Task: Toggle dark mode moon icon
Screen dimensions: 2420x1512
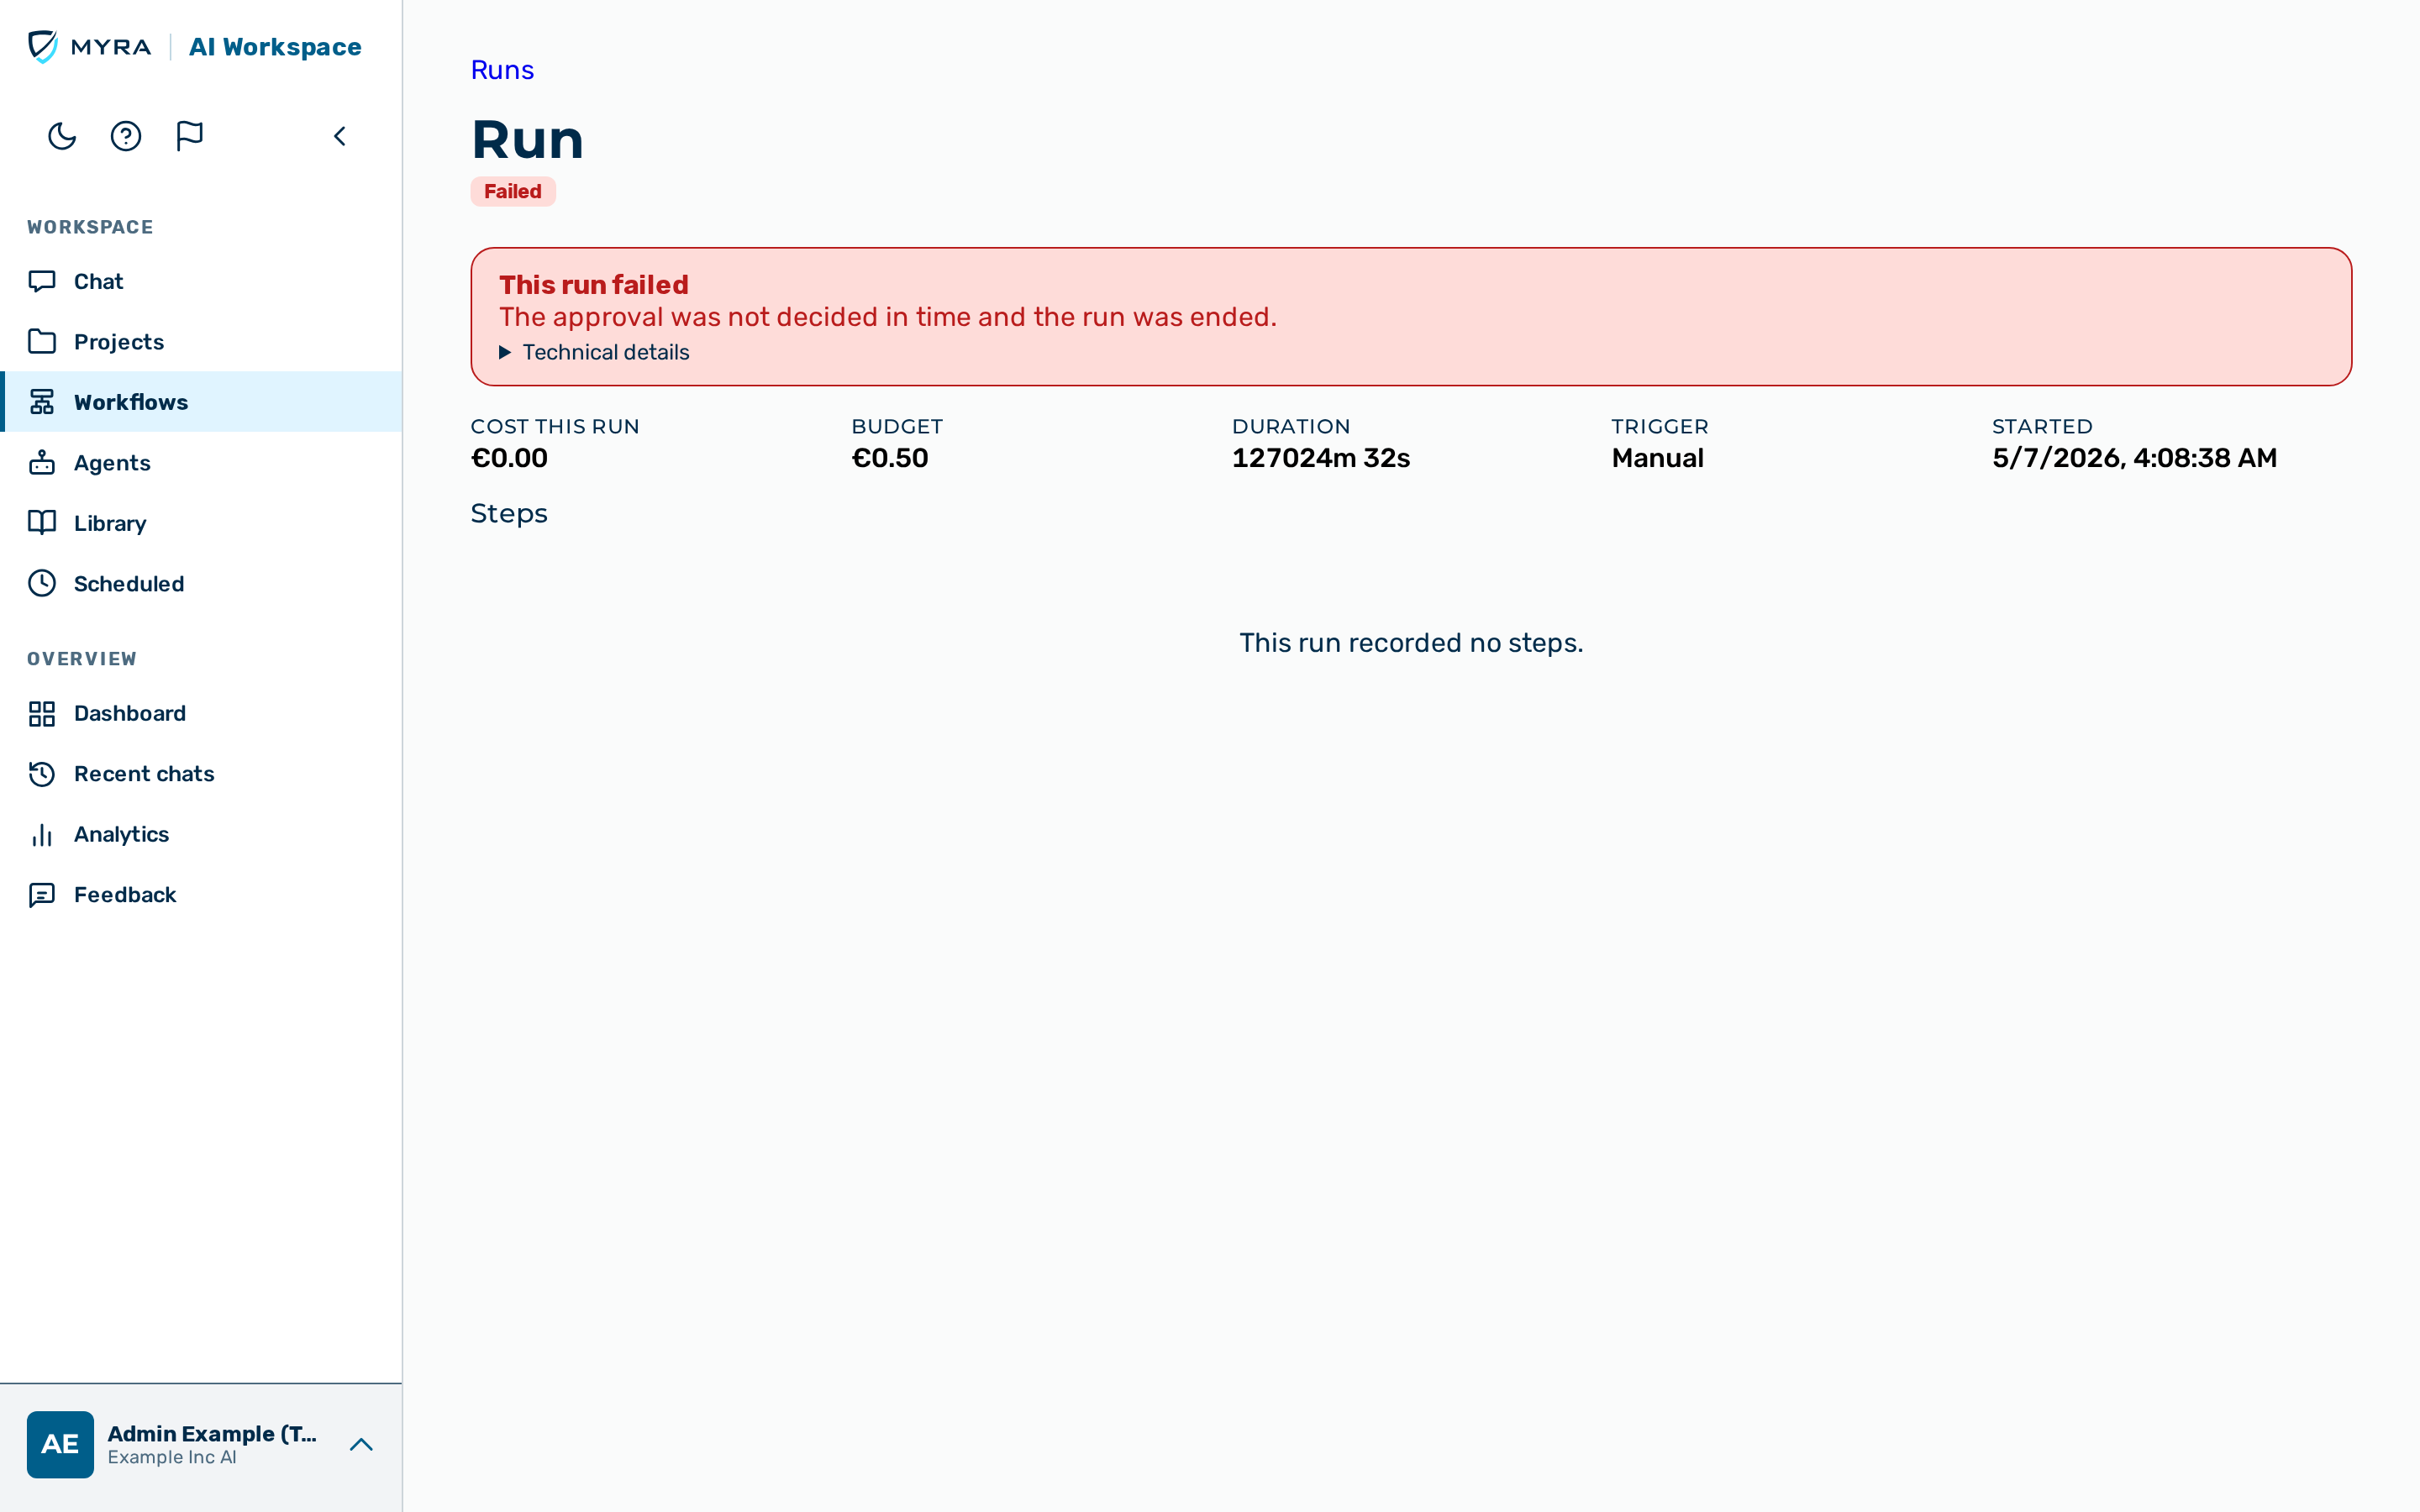Action: [62, 136]
